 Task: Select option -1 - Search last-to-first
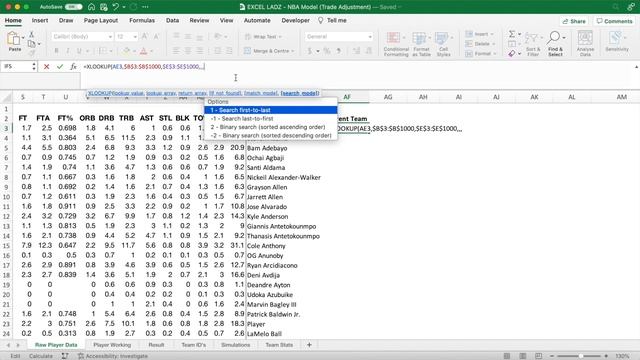[x=271, y=119]
